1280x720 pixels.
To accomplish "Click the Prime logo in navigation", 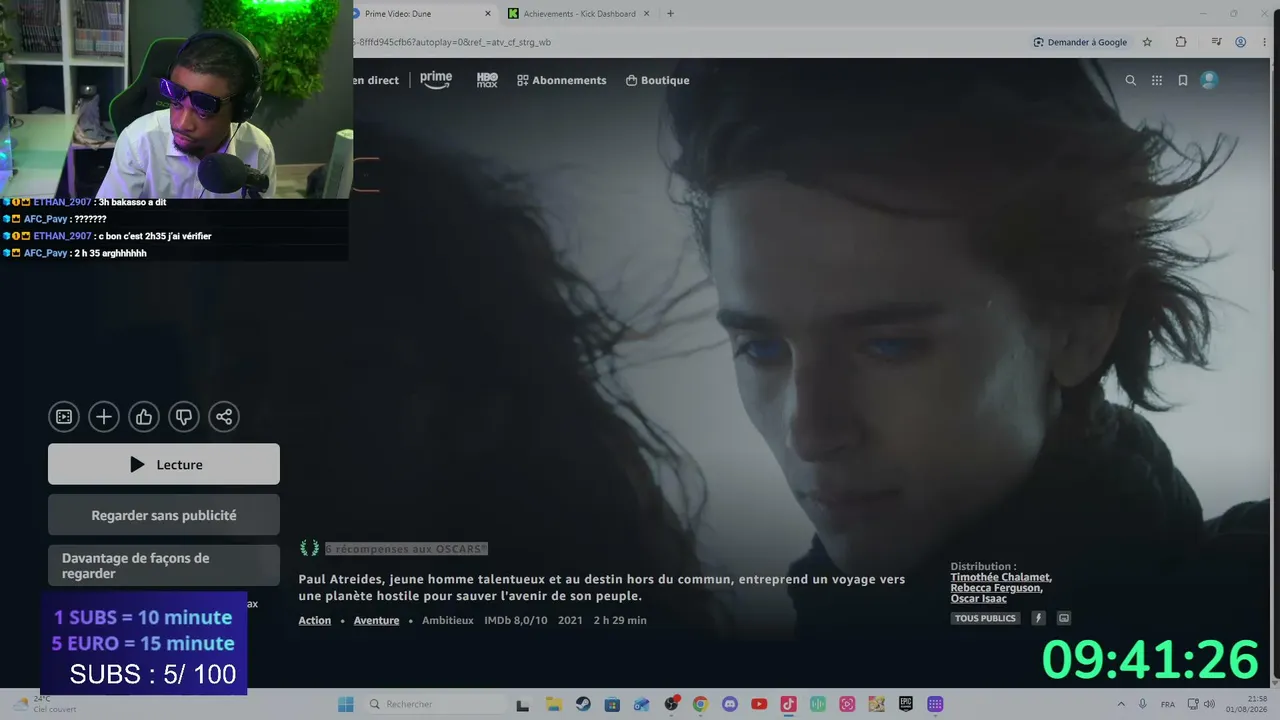I will pyautogui.click(x=436, y=80).
